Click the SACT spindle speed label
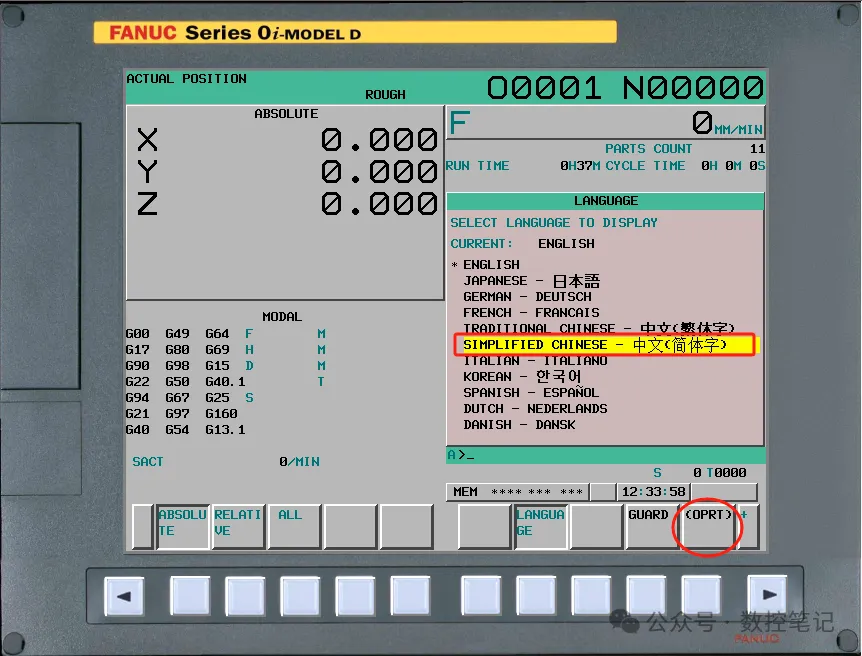This screenshot has height=656, width=862. click(148, 462)
